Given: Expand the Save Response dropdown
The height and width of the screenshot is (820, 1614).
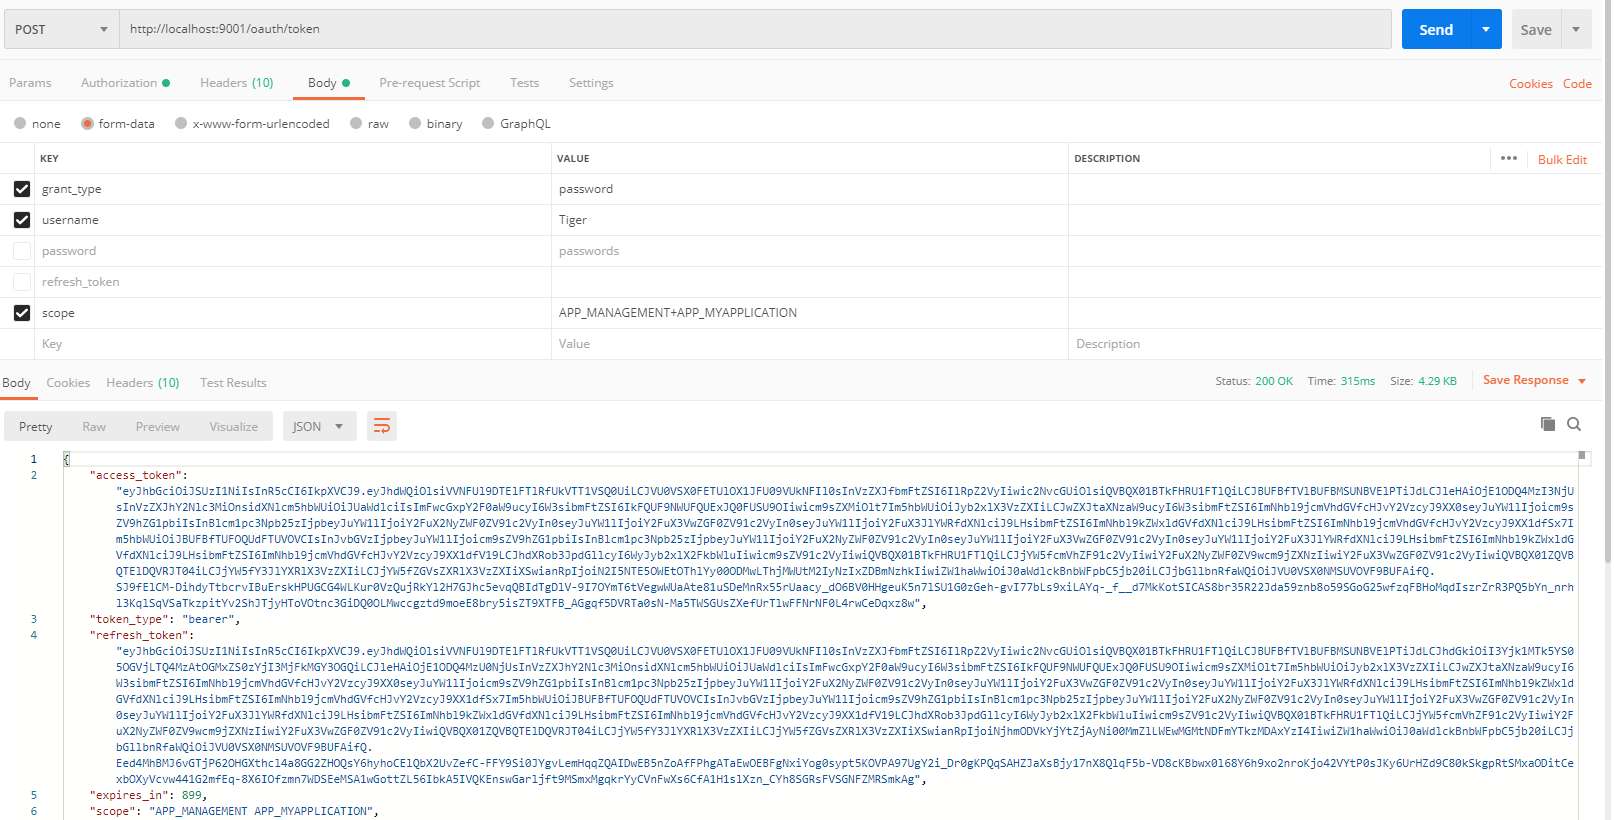Looking at the screenshot, I should (1582, 381).
